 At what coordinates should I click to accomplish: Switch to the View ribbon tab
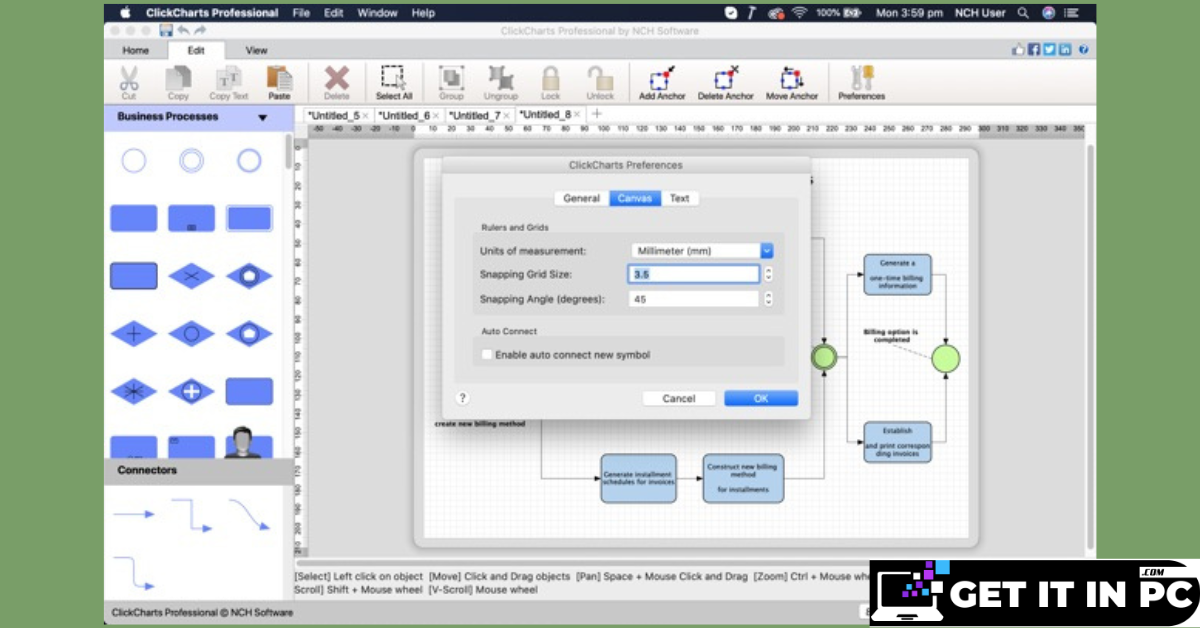click(x=256, y=50)
